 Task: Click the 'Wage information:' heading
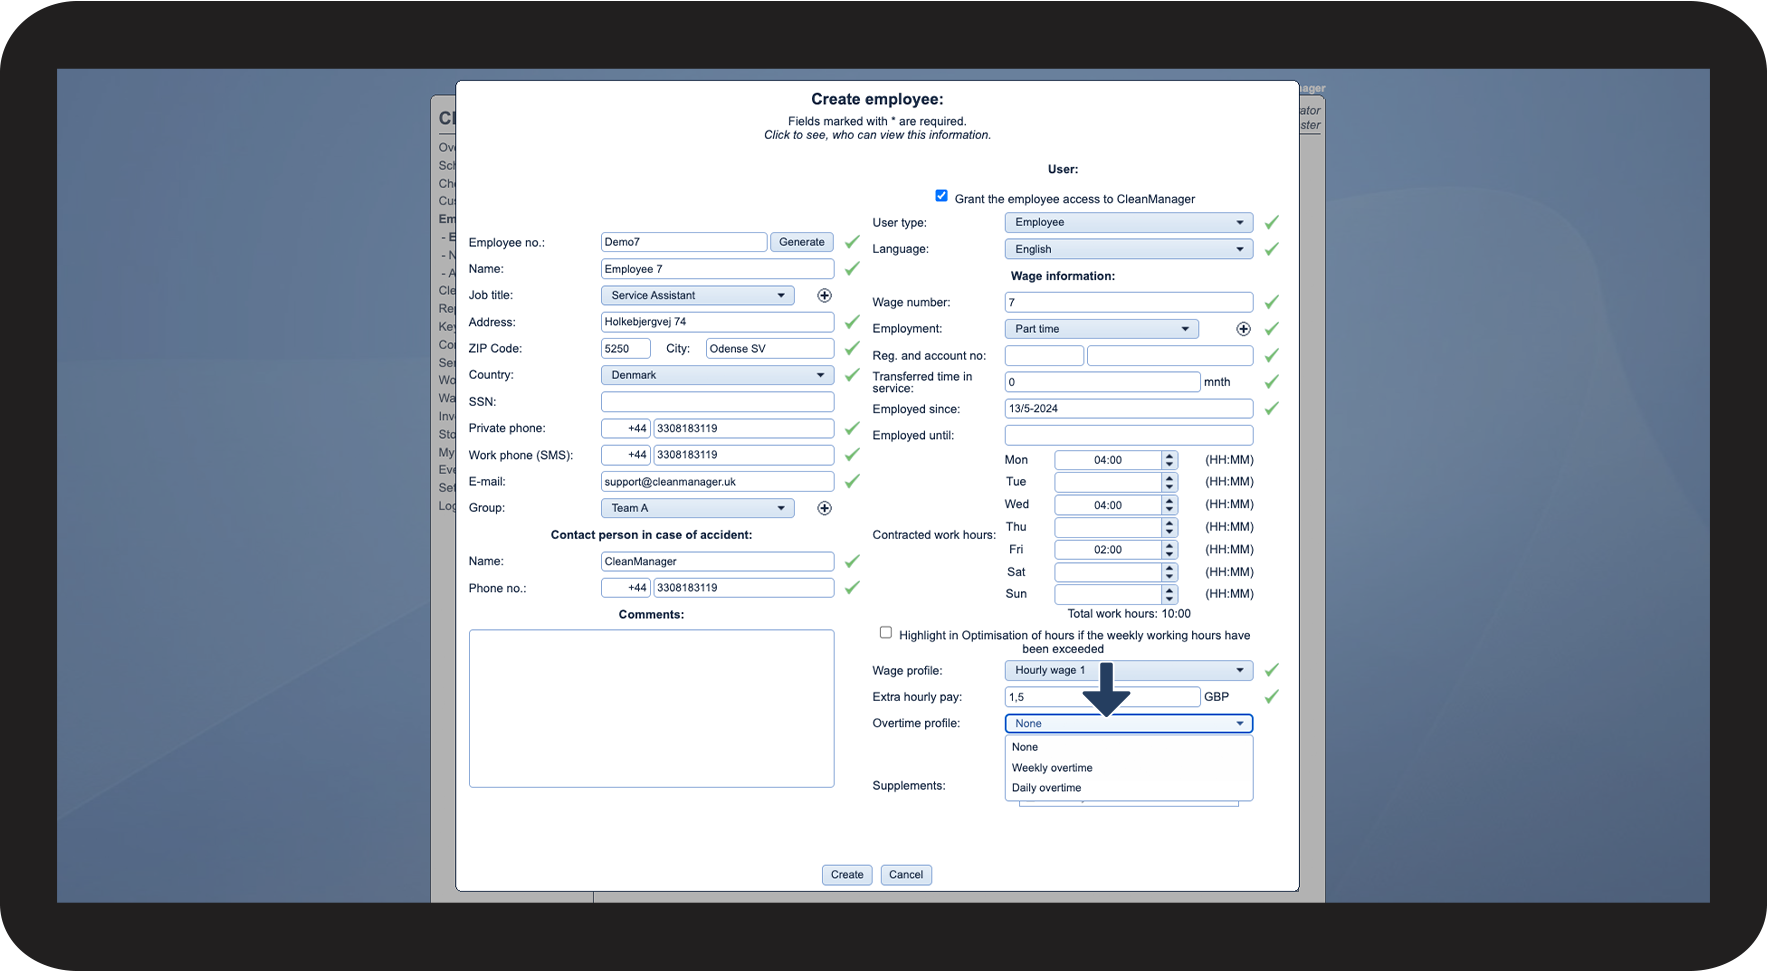[1062, 276]
